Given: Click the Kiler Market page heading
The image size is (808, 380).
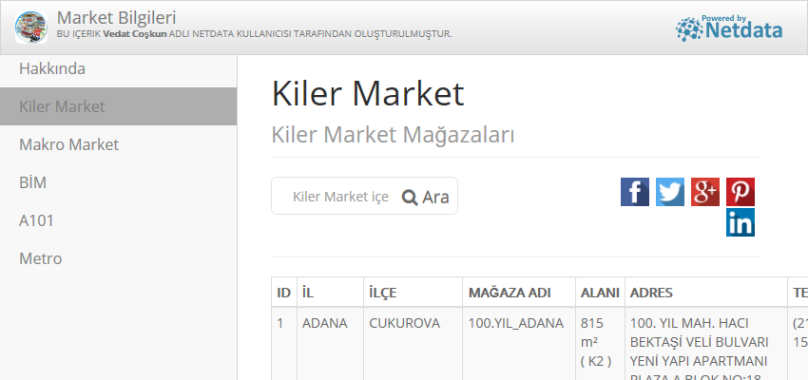Looking at the screenshot, I should tap(368, 93).
